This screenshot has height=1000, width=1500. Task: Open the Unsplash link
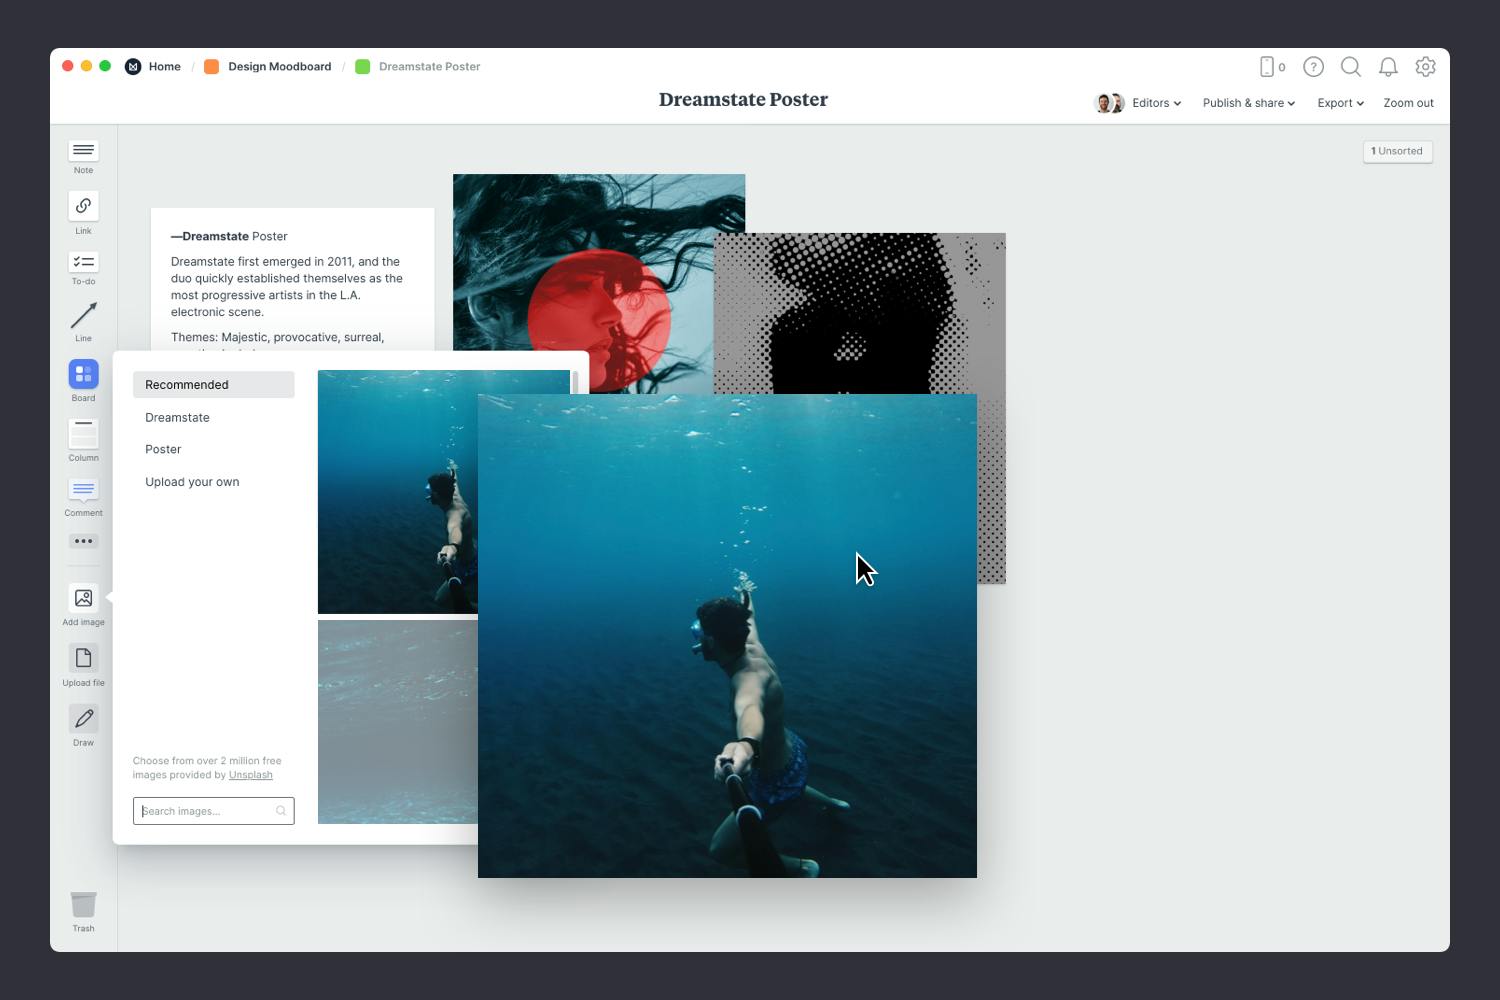[251, 774]
